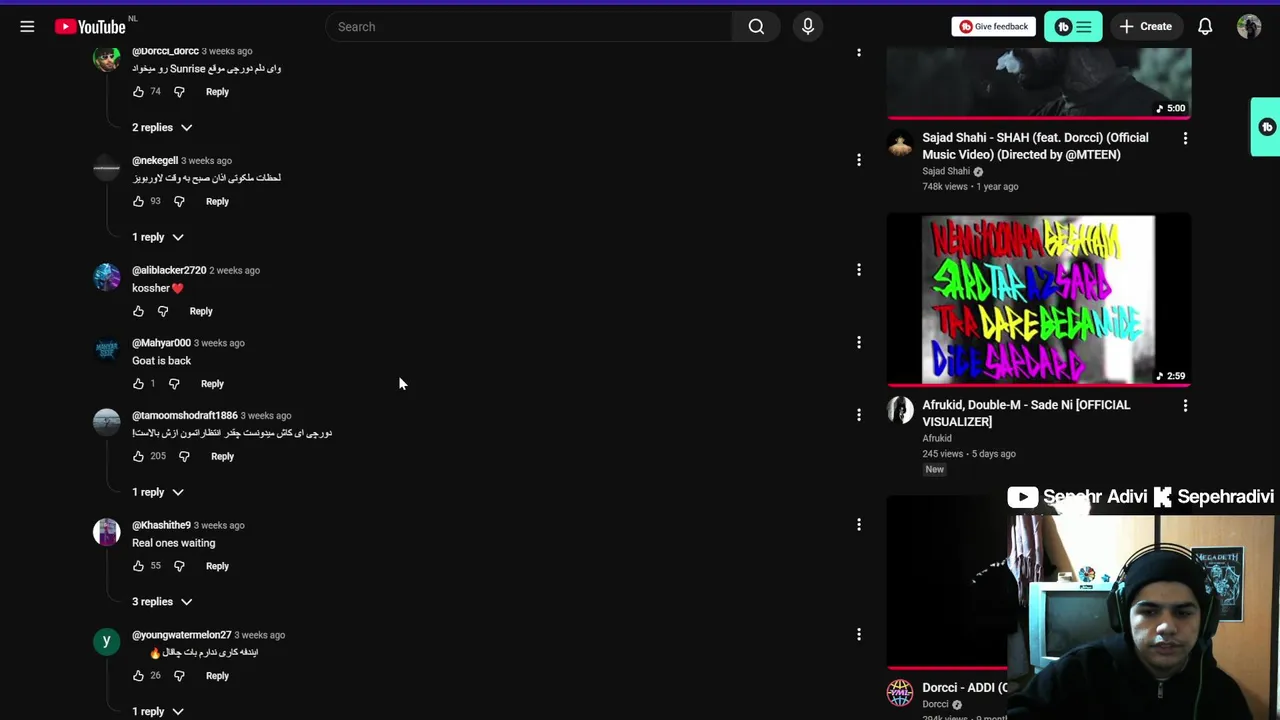Open @aliblacker2720 channel link
This screenshot has height=720, width=1280.
pyautogui.click(x=169, y=270)
